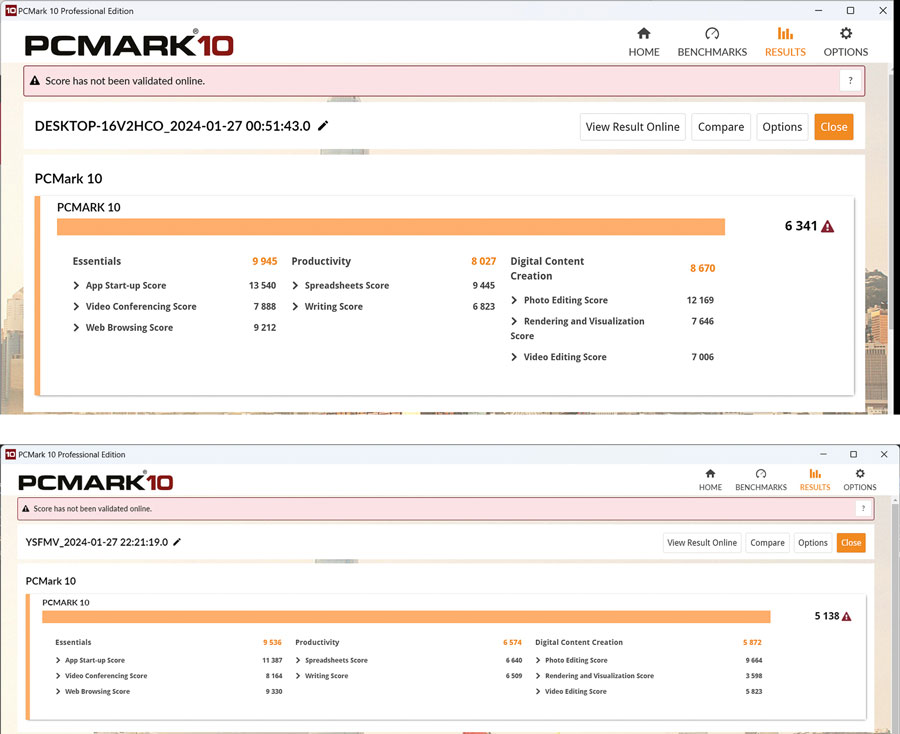Click warning triangle icon in bottom validation banner
Screen dimensions: 900x734
tap(25, 508)
